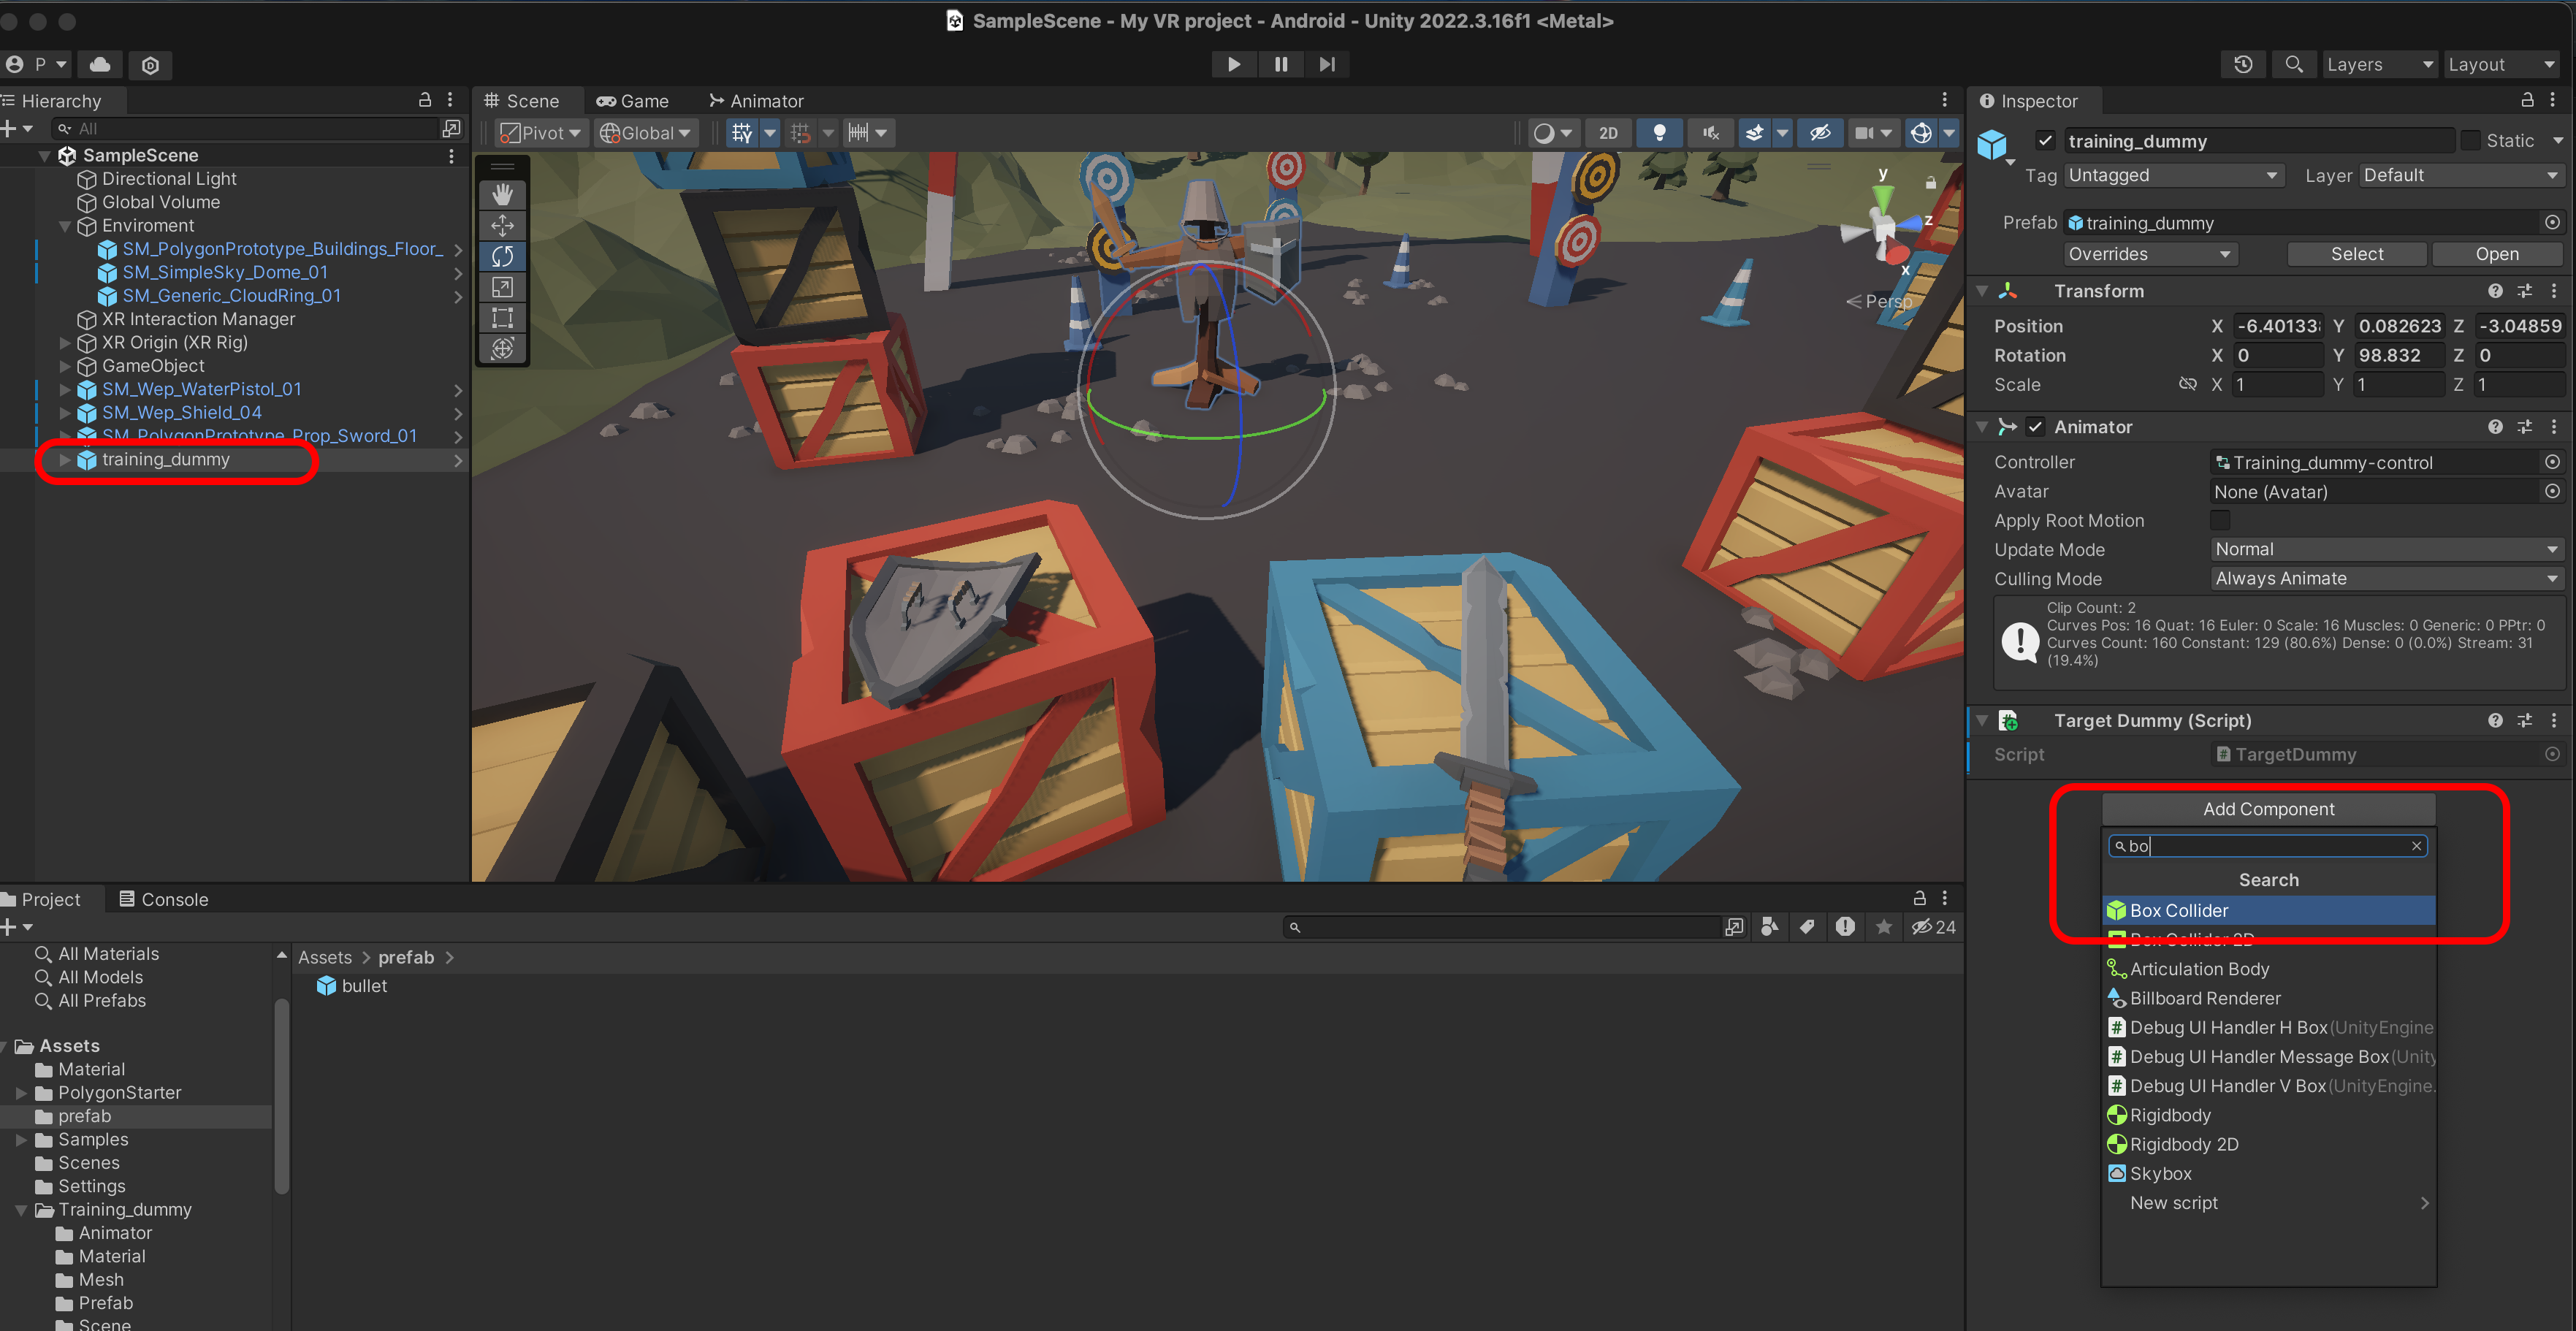Image resolution: width=2576 pixels, height=1331 pixels.
Task: Toggle the Static checkbox
Action: [2470, 141]
